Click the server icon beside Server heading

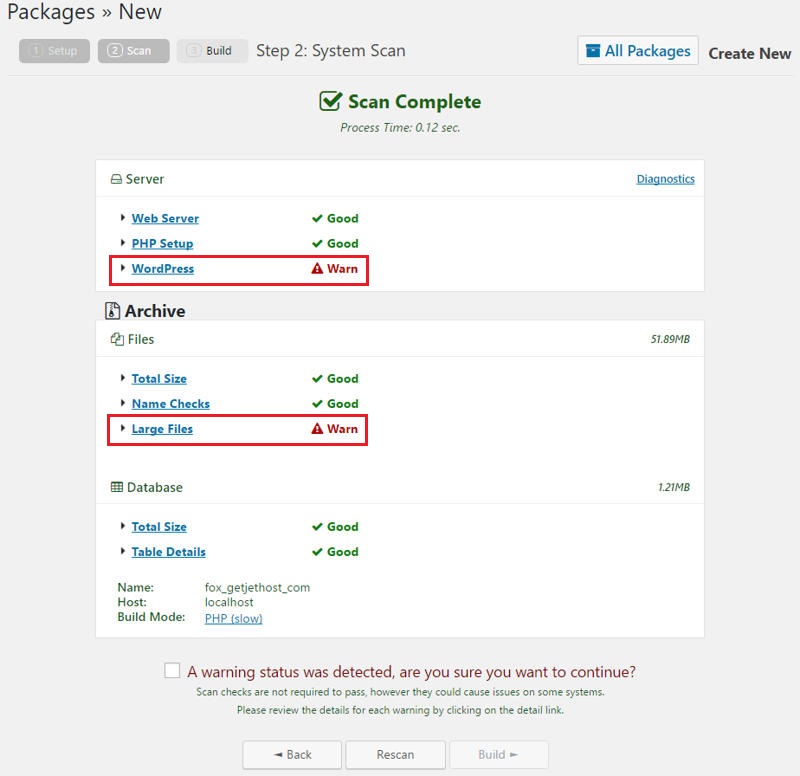[x=116, y=180]
